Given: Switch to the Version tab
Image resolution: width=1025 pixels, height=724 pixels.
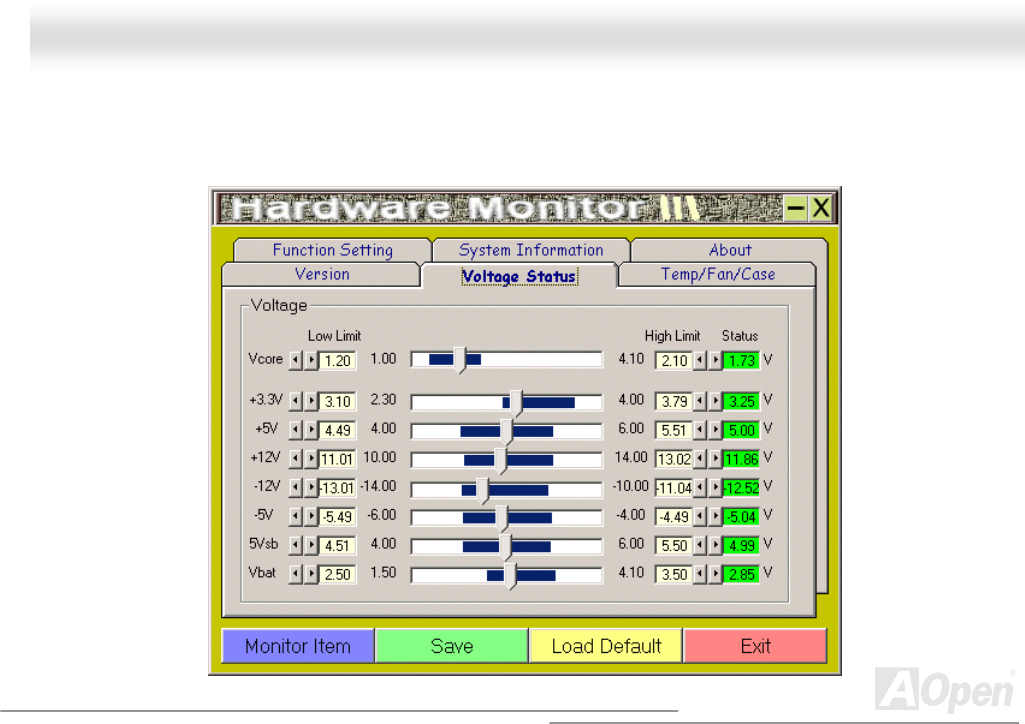Looking at the screenshot, I should (x=322, y=274).
